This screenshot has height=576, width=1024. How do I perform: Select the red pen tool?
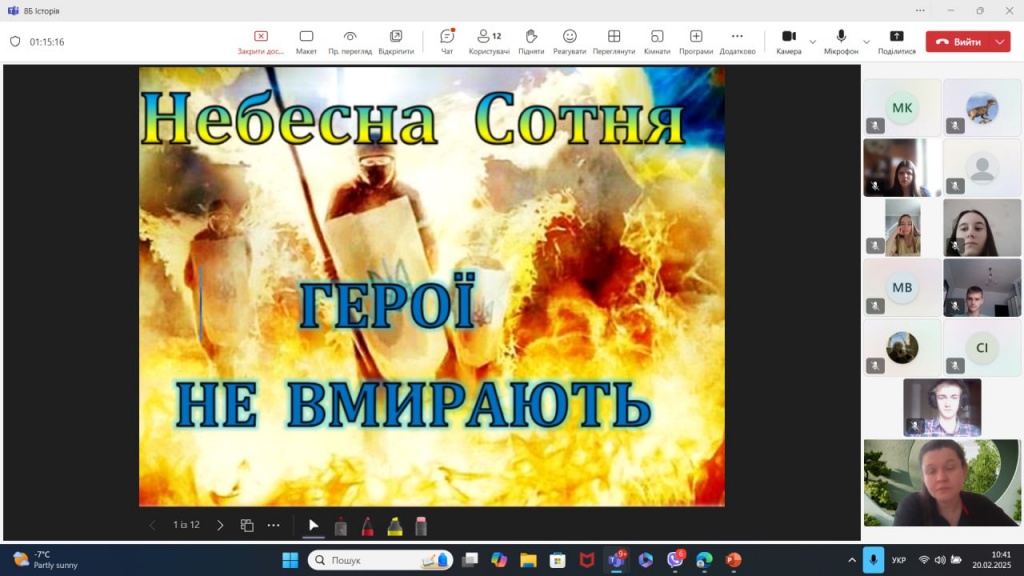coord(367,525)
